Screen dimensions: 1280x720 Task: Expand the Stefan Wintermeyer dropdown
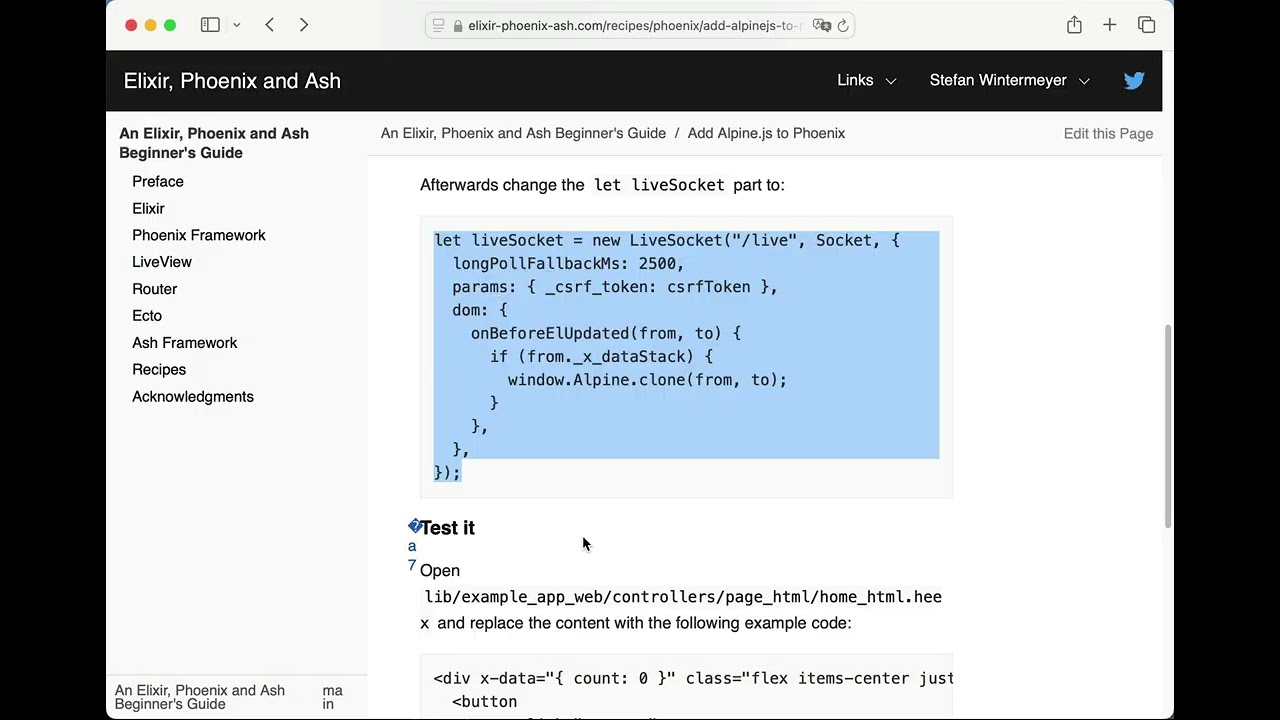1009,81
